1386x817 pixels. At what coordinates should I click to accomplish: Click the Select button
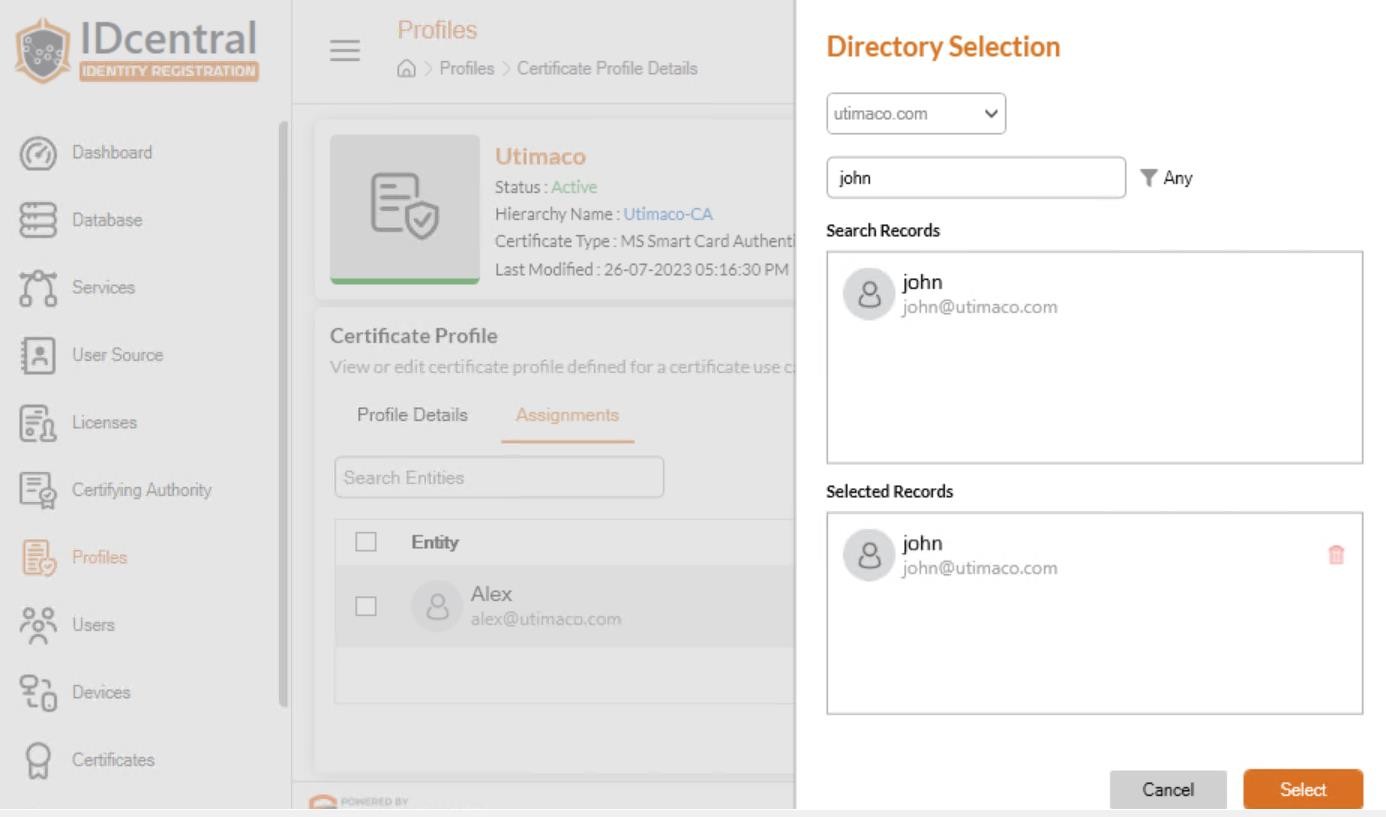click(1303, 789)
